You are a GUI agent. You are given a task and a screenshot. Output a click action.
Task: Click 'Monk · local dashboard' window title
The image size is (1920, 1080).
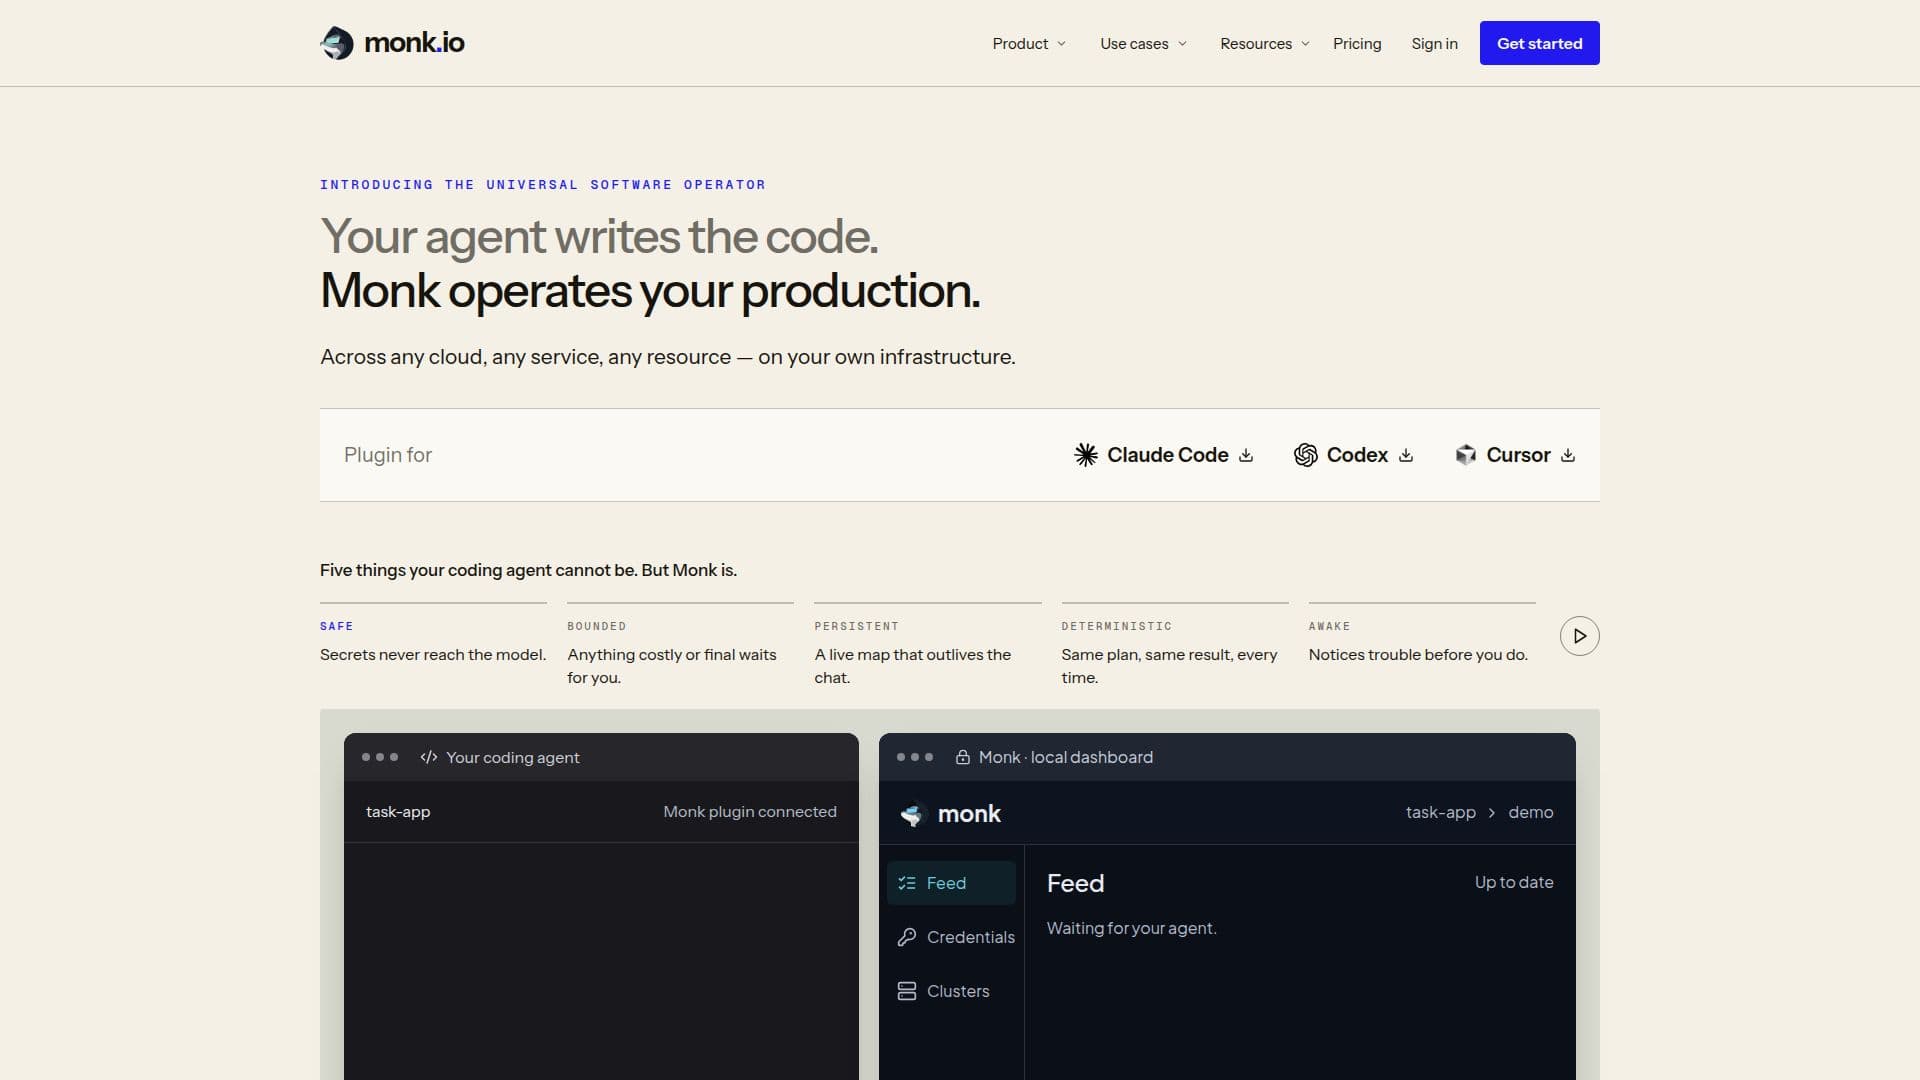pyautogui.click(x=1066, y=757)
